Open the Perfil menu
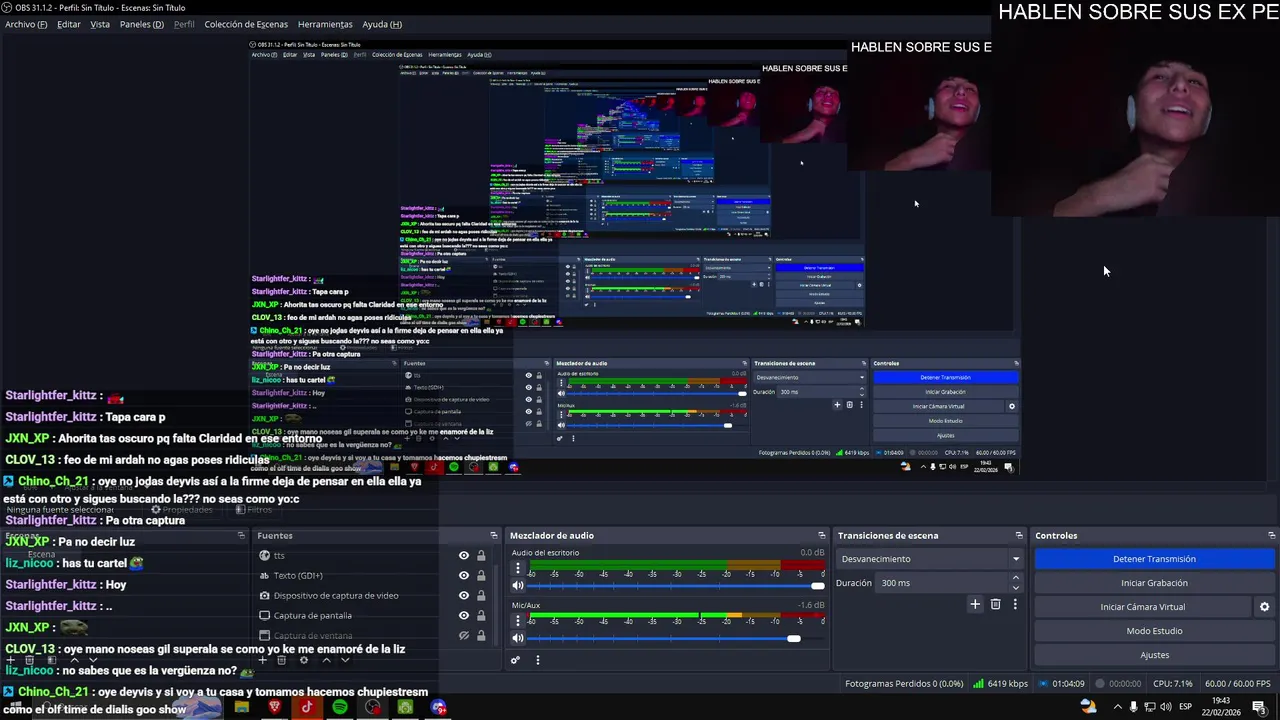 click(184, 24)
